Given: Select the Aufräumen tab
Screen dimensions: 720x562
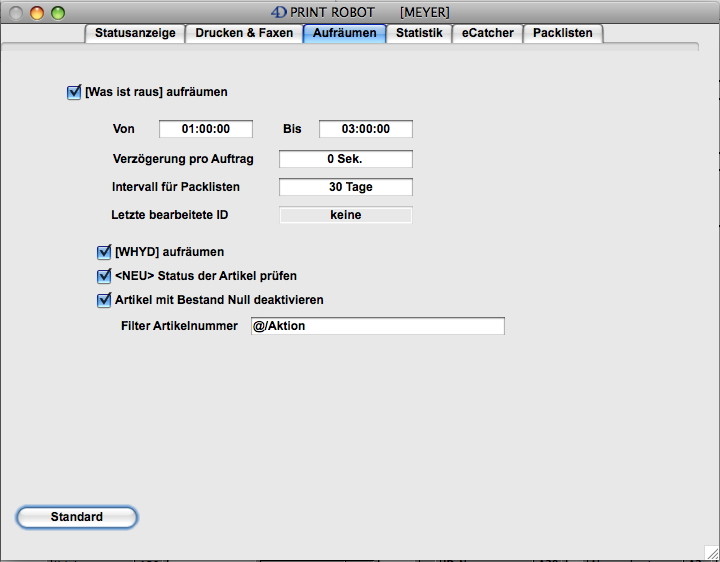Looking at the screenshot, I should click(344, 33).
